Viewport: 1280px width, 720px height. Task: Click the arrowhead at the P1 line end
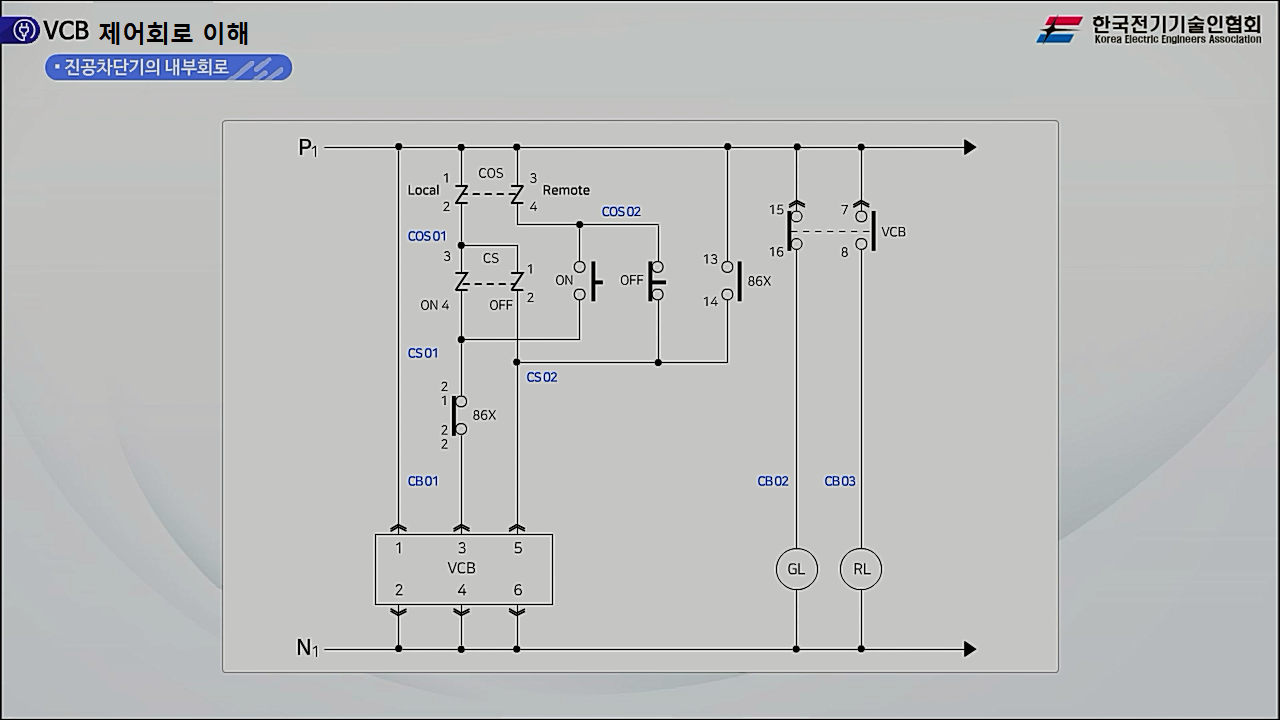[969, 148]
